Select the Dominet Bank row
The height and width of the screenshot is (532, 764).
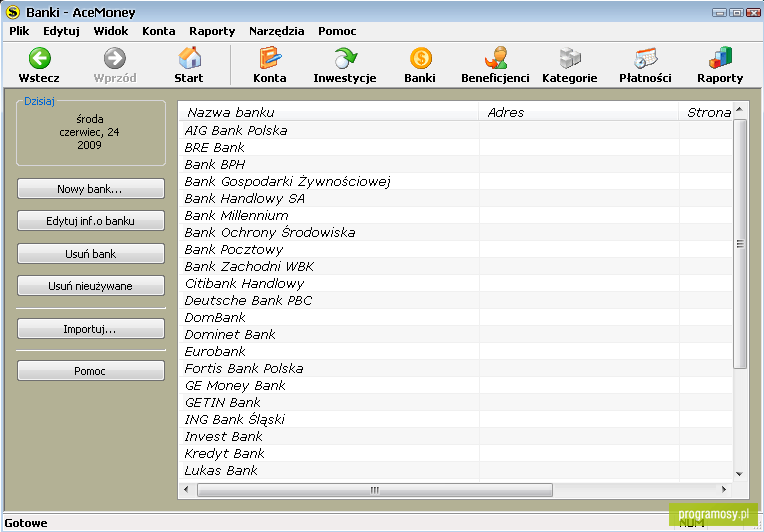pos(456,335)
